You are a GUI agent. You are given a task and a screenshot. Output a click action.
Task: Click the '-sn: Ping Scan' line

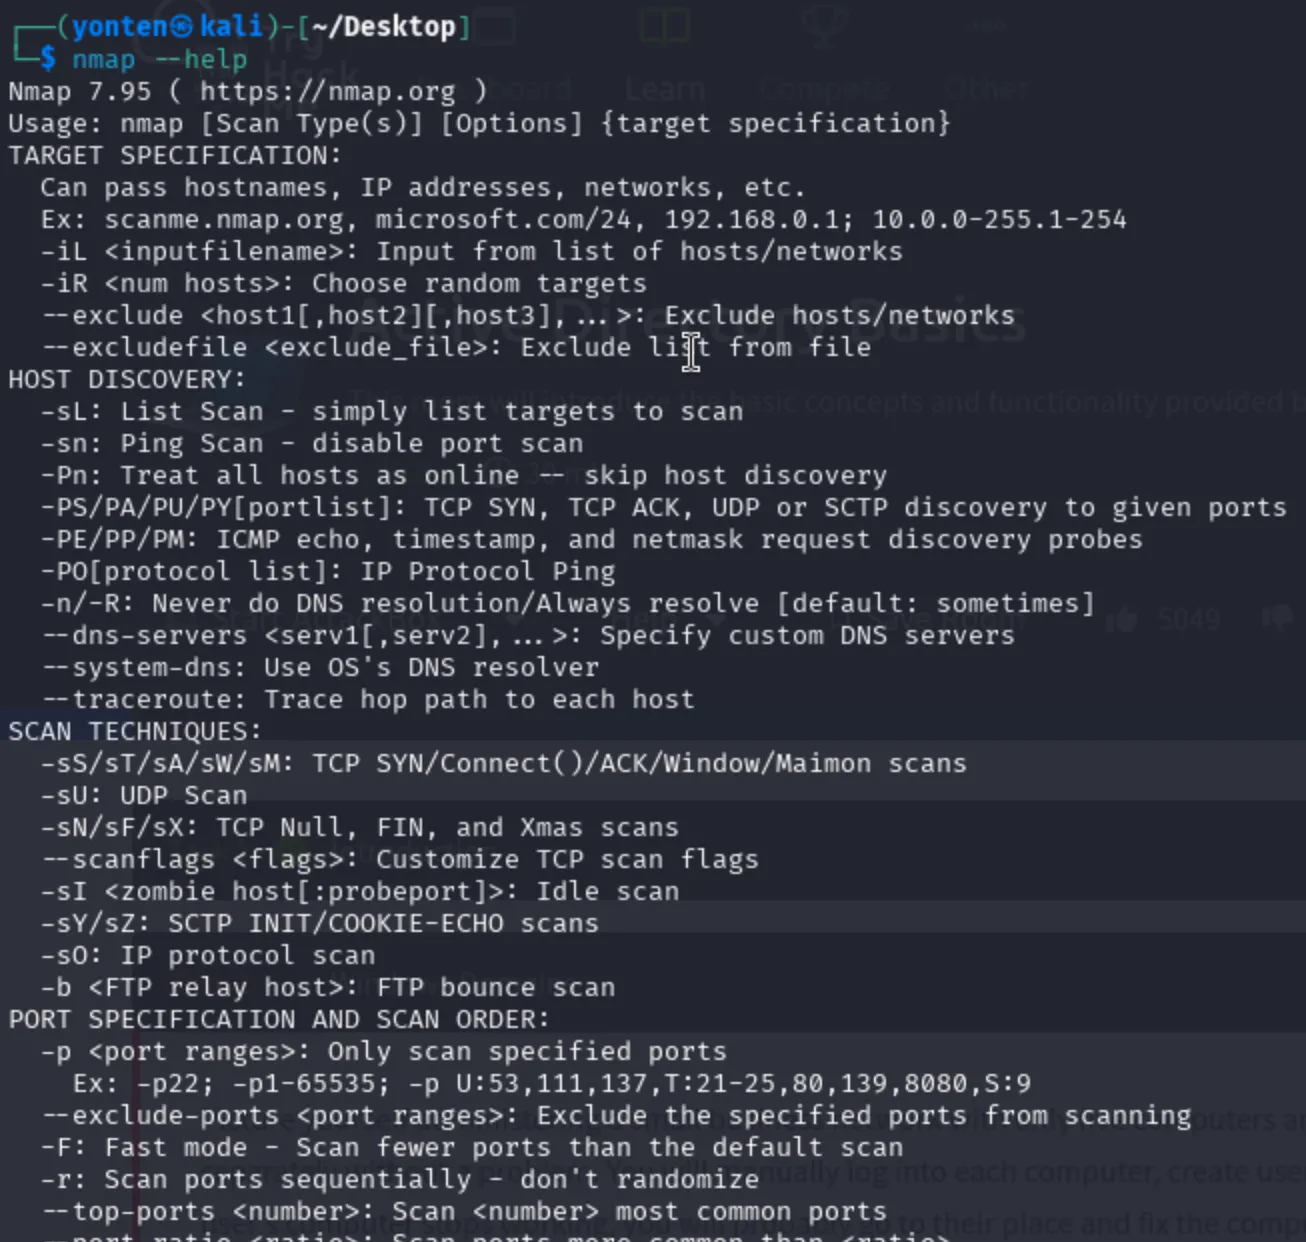(311, 444)
